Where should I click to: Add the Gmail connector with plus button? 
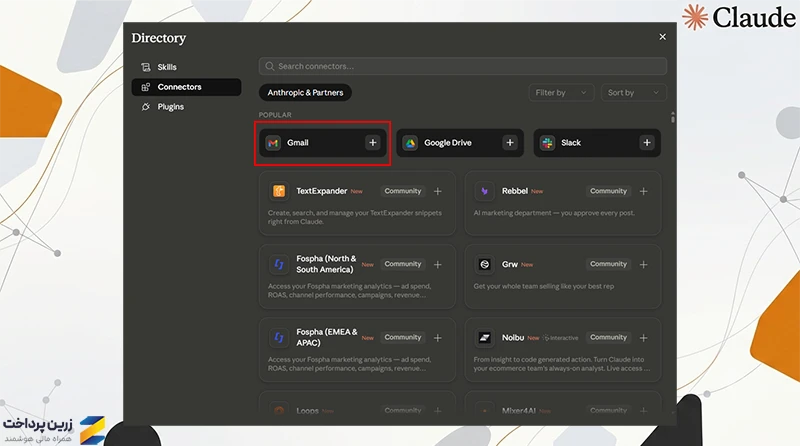coord(372,143)
